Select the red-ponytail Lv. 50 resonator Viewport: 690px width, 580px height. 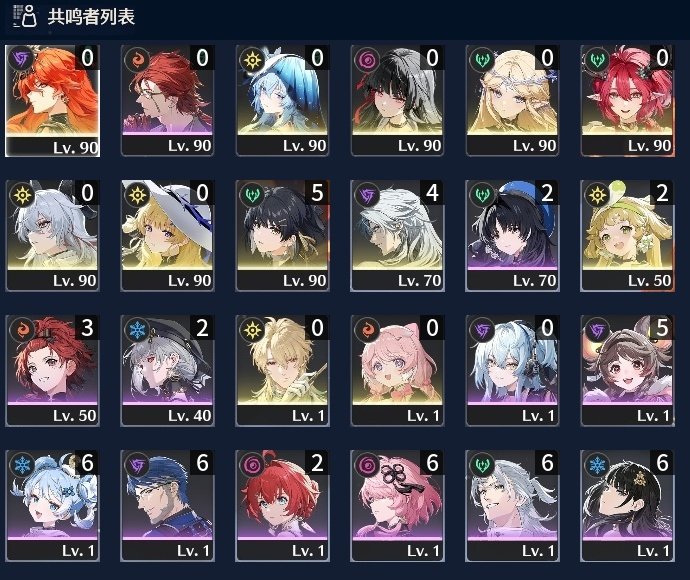pyautogui.click(x=52, y=371)
